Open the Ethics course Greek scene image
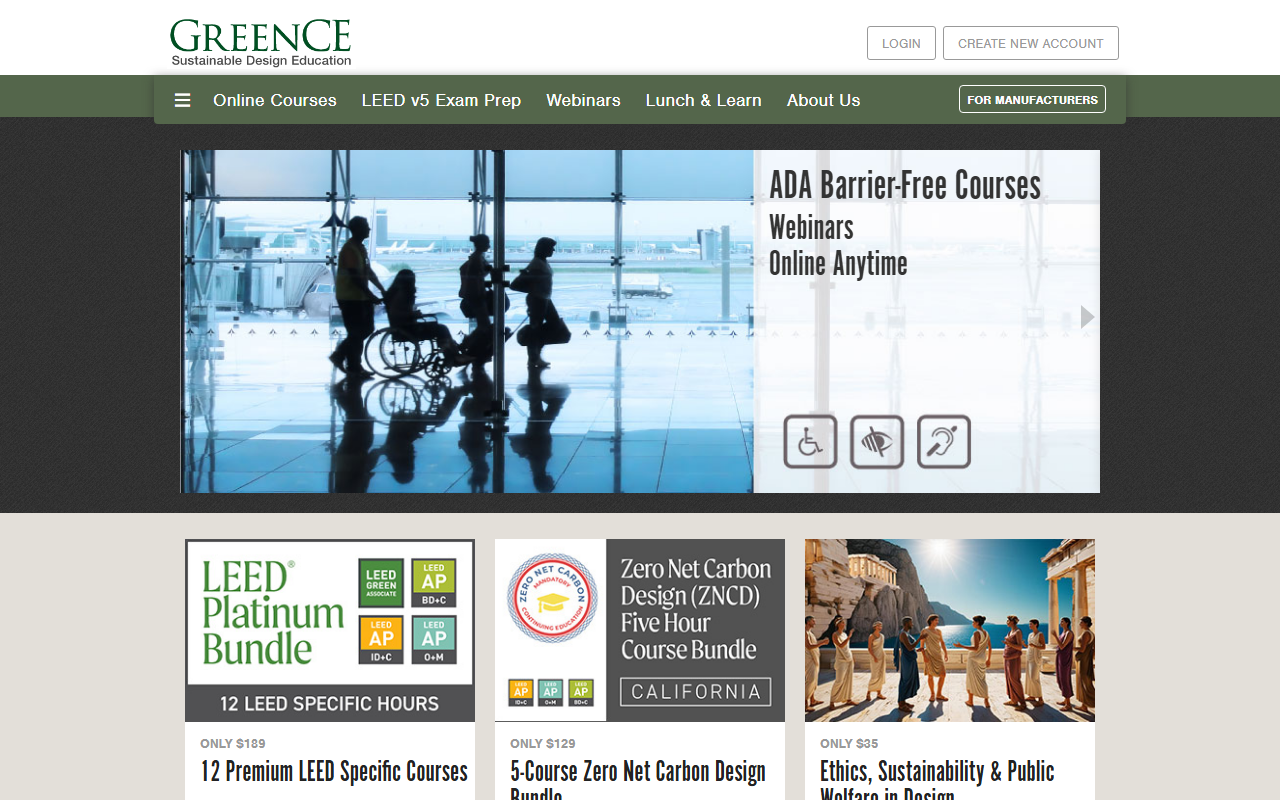This screenshot has height=800, width=1280. [950, 630]
